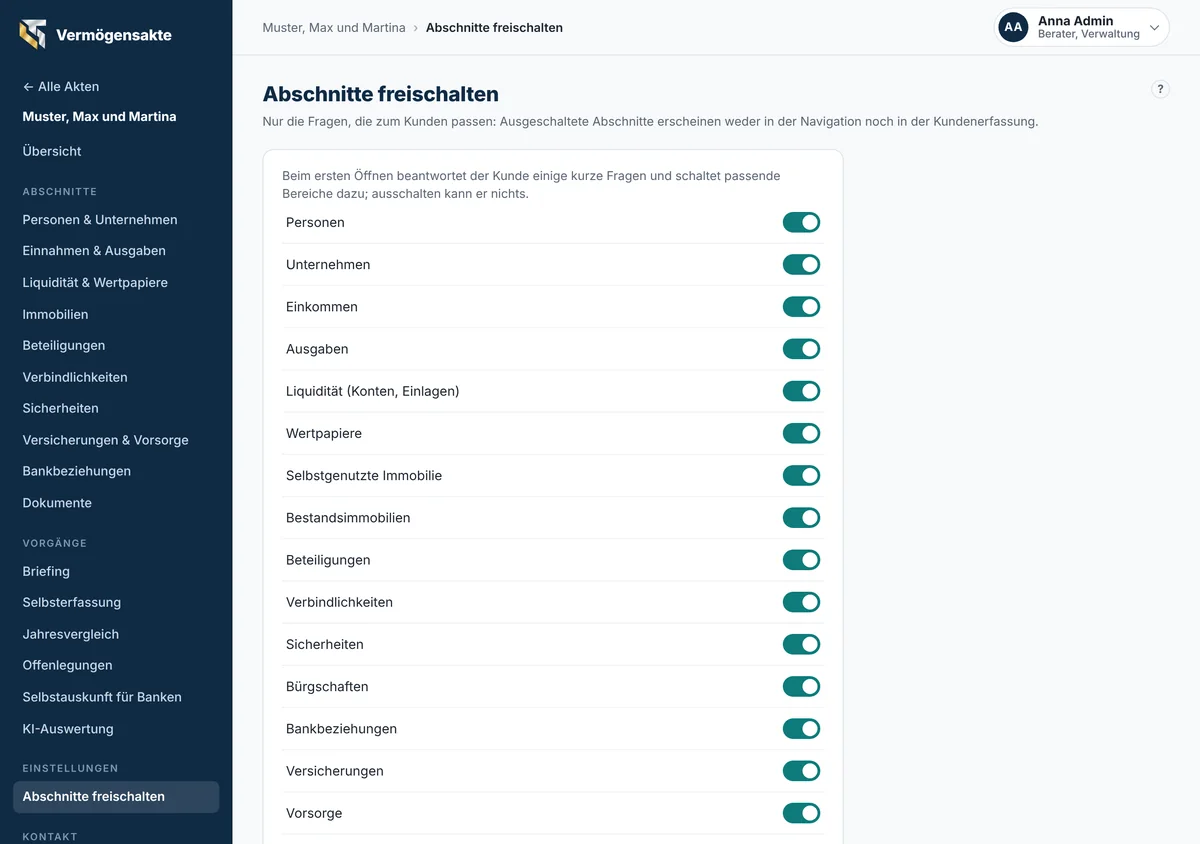Image resolution: width=1200 pixels, height=844 pixels.
Task: Open the help question mark icon
Action: coord(1160,89)
